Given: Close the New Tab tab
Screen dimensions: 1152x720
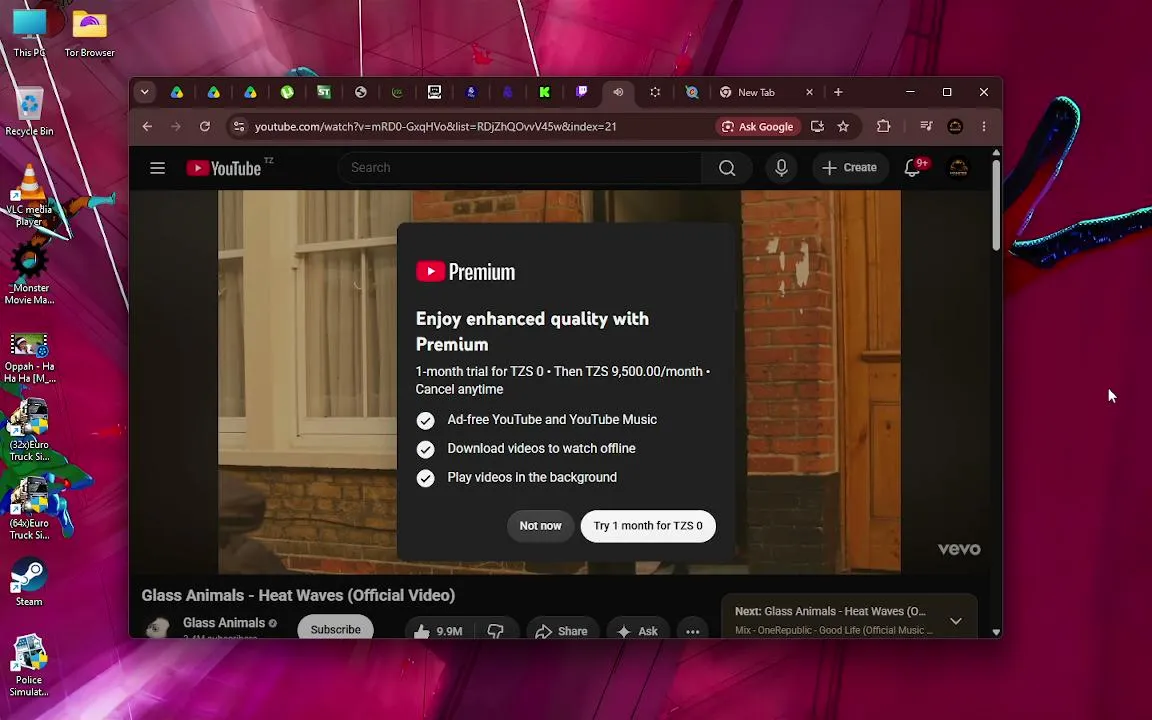Looking at the screenshot, I should [x=810, y=92].
